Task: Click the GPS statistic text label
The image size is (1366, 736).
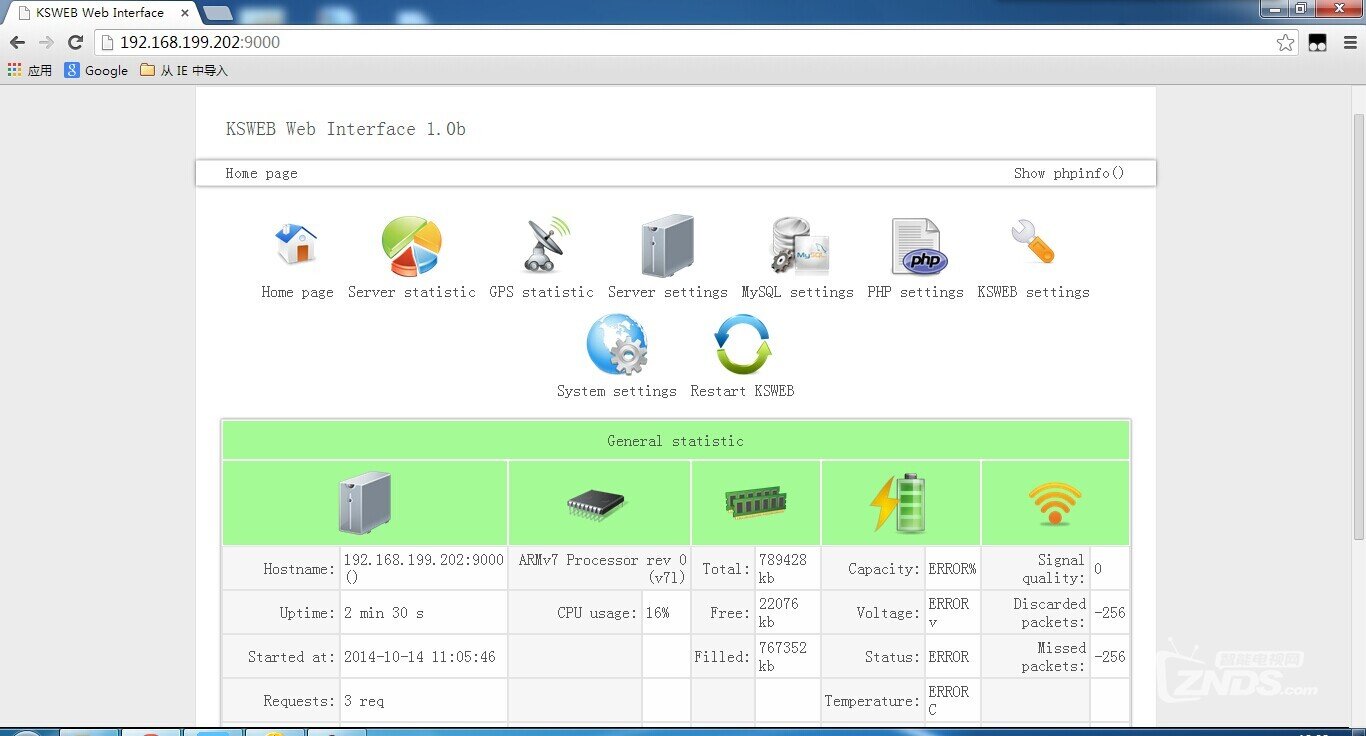Action: pyautogui.click(x=541, y=292)
